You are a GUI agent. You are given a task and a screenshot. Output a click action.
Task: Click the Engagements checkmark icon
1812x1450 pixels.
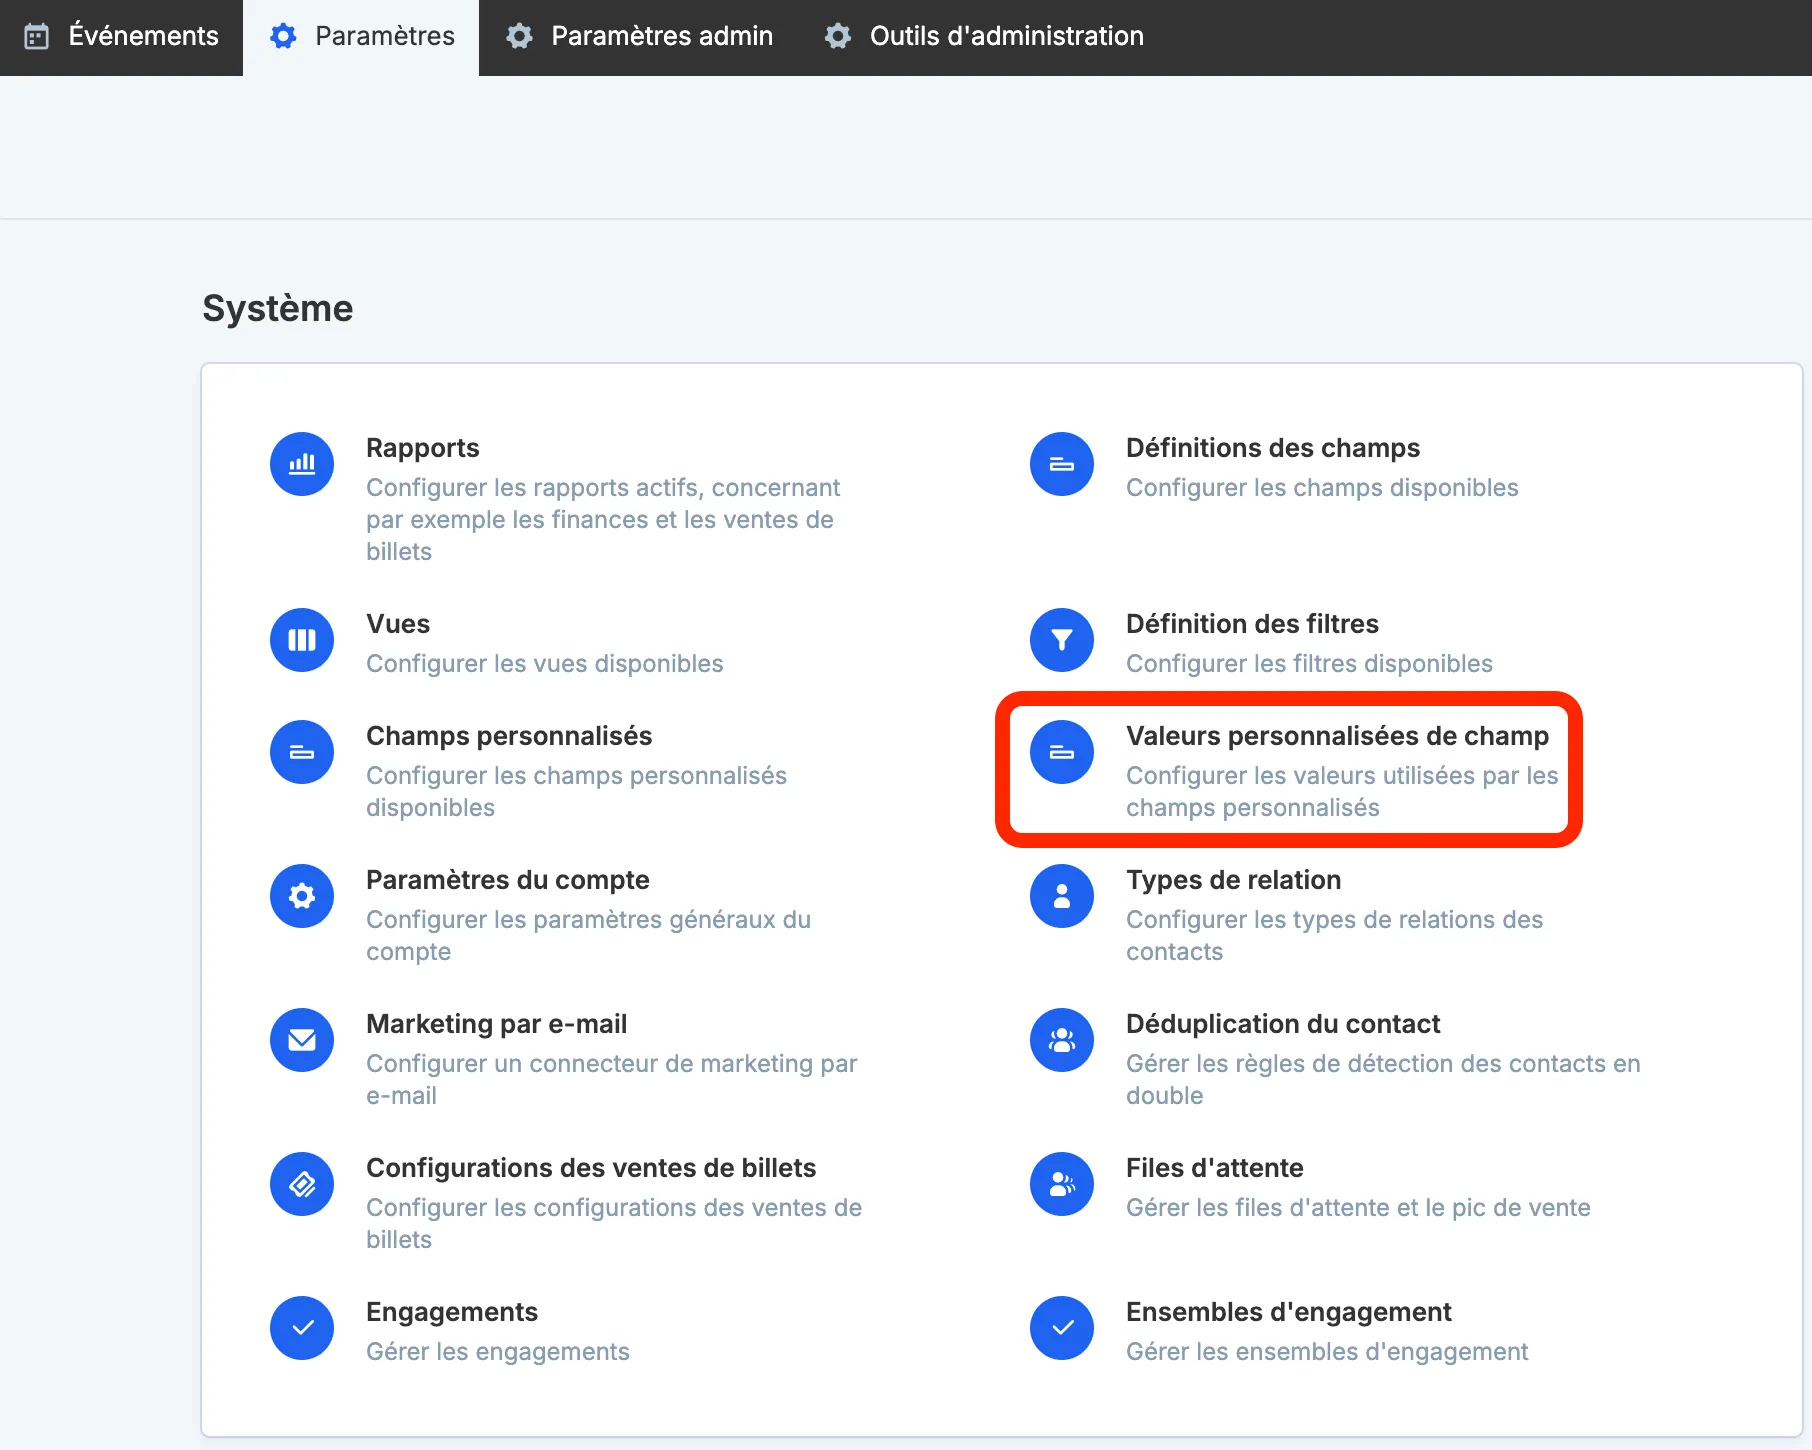tap(302, 1328)
